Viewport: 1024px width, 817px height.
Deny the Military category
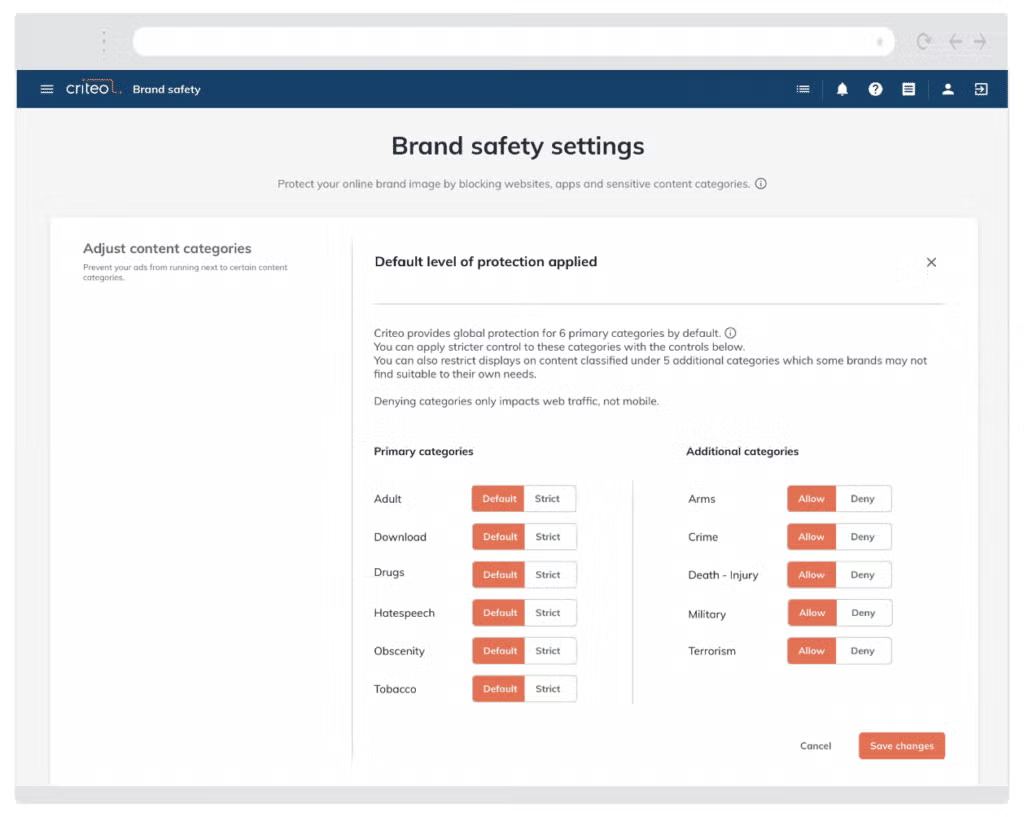[863, 613]
